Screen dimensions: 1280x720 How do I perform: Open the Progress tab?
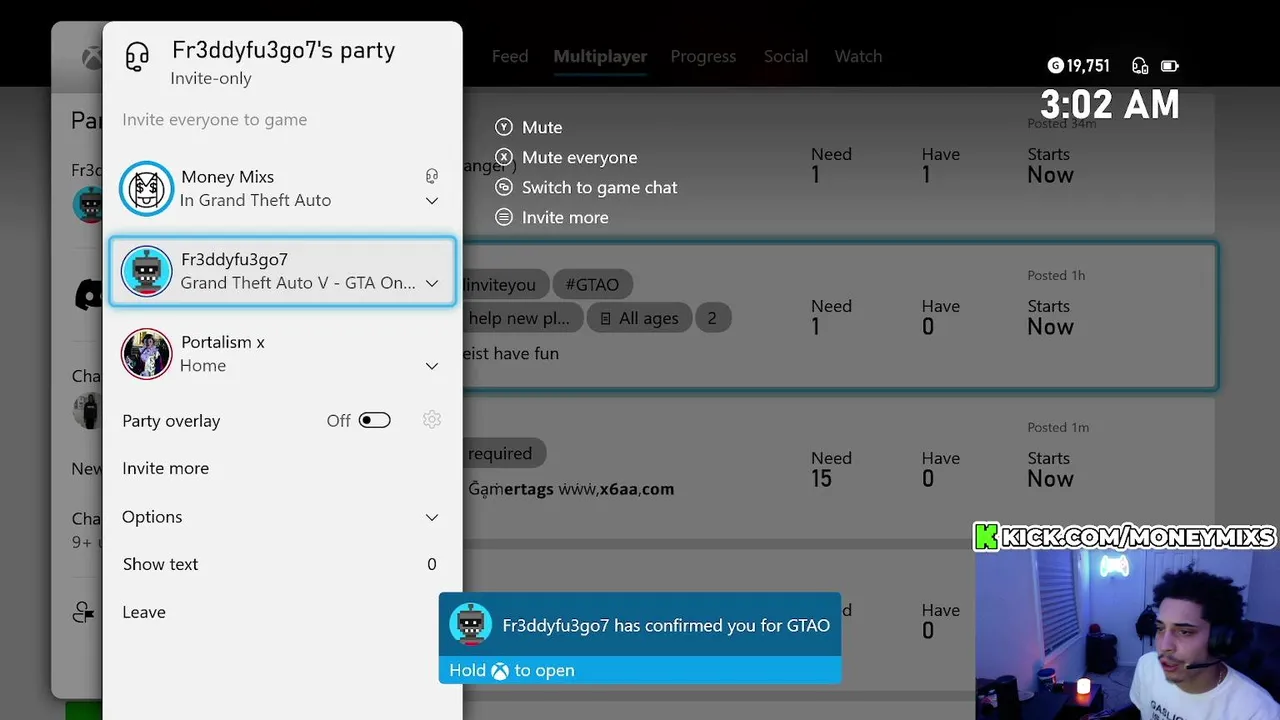tap(703, 56)
